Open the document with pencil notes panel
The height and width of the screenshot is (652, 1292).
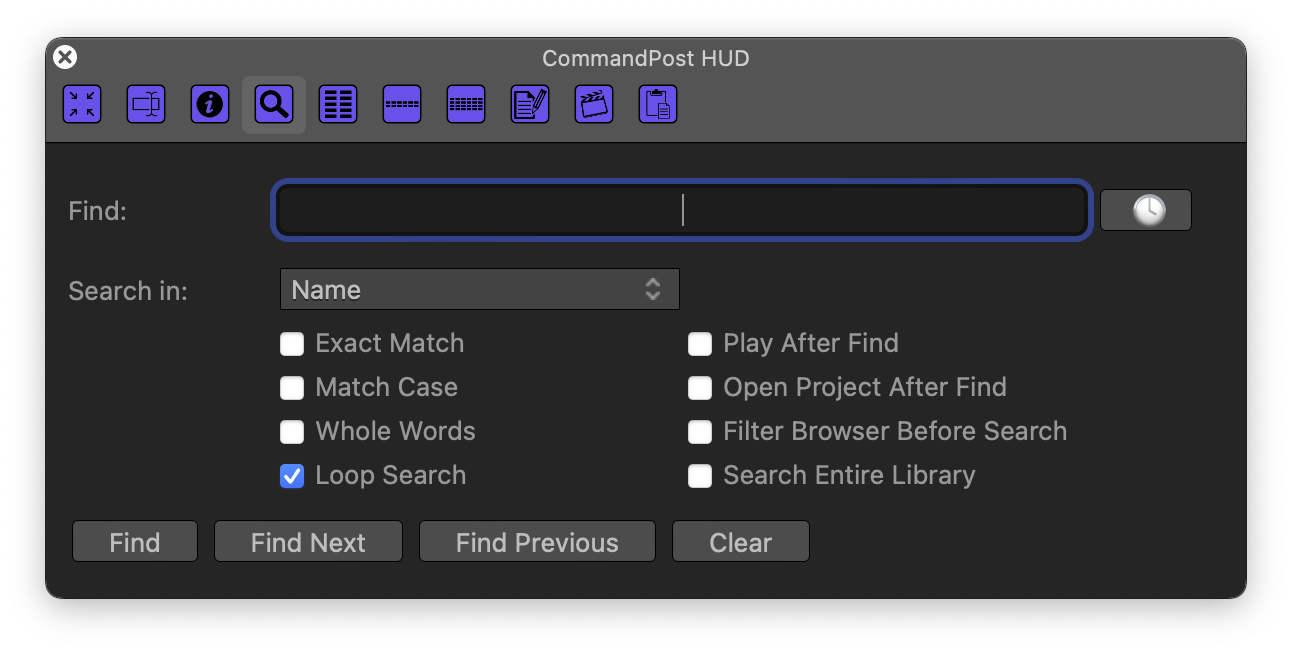point(530,104)
